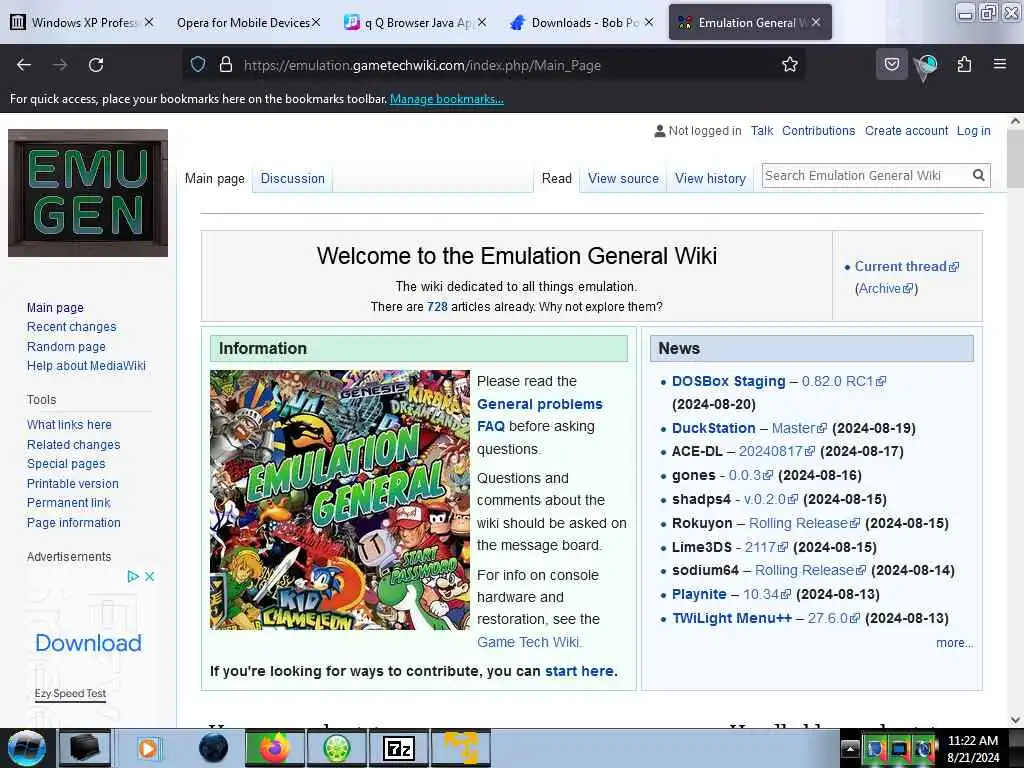Click the black box taskbar icon
The height and width of the screenshot is (768, 1024).
click(x=84, y=748)
